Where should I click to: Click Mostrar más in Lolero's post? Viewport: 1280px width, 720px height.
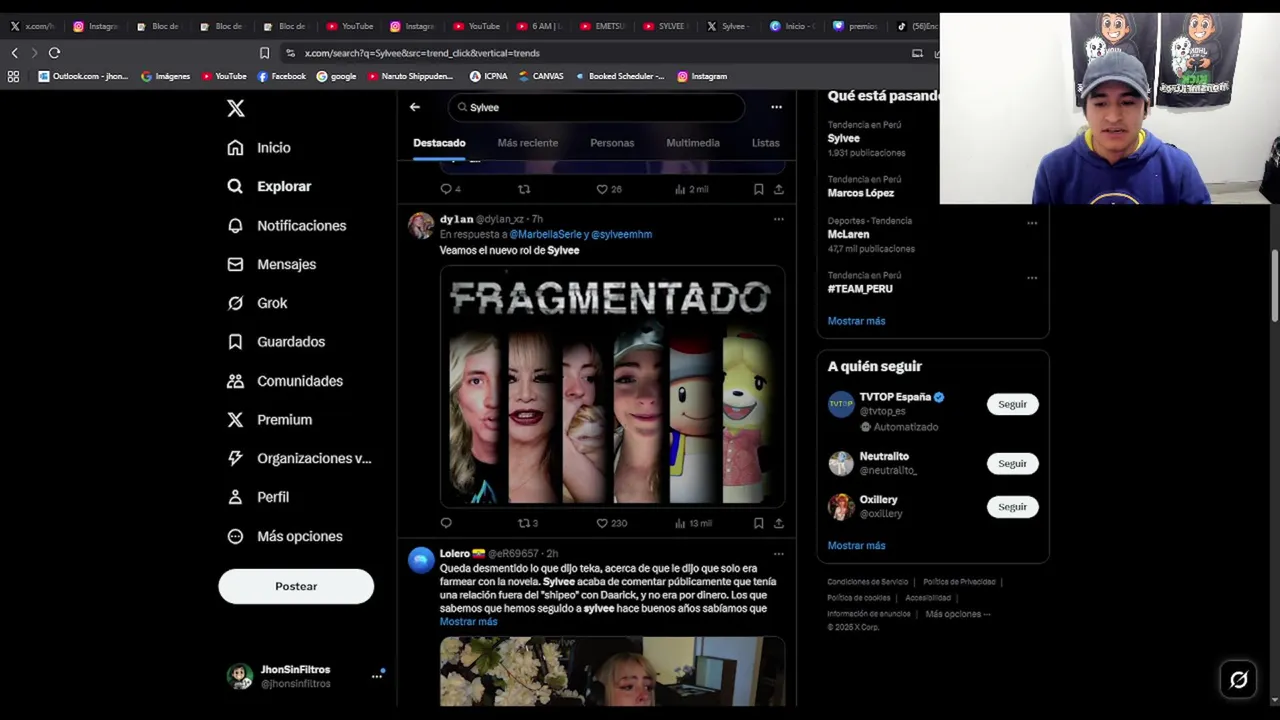[468, 622]
